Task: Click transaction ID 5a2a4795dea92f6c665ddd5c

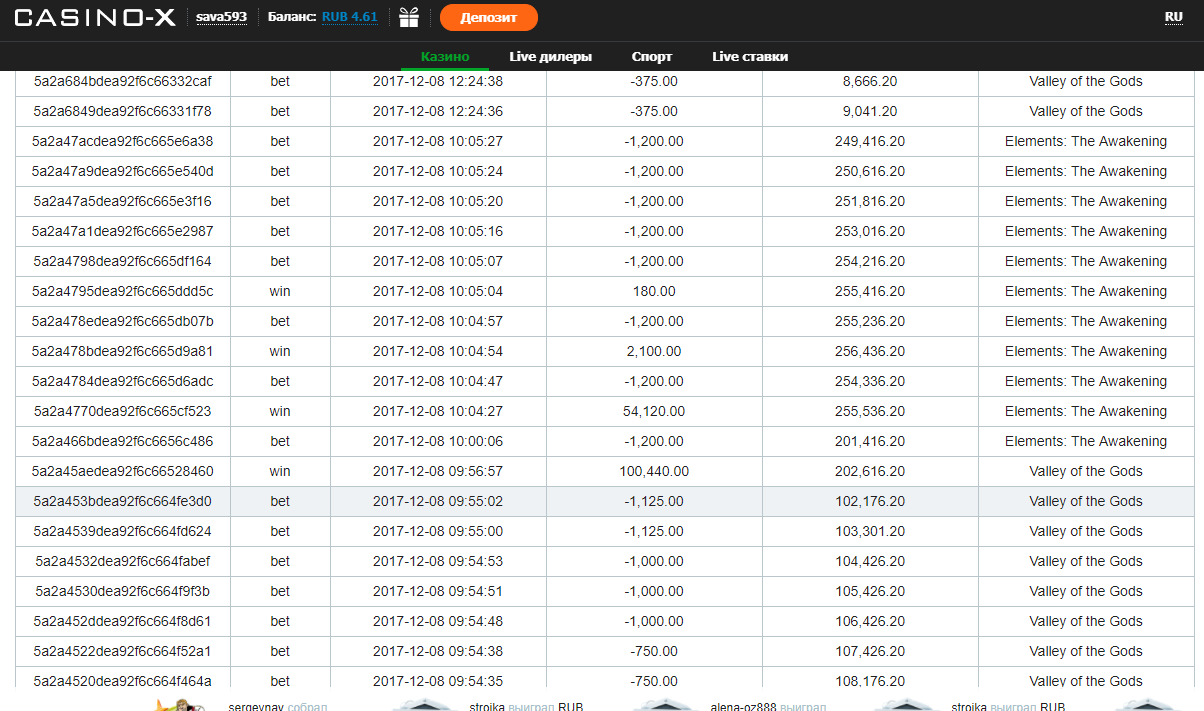Action: point(123,291)
